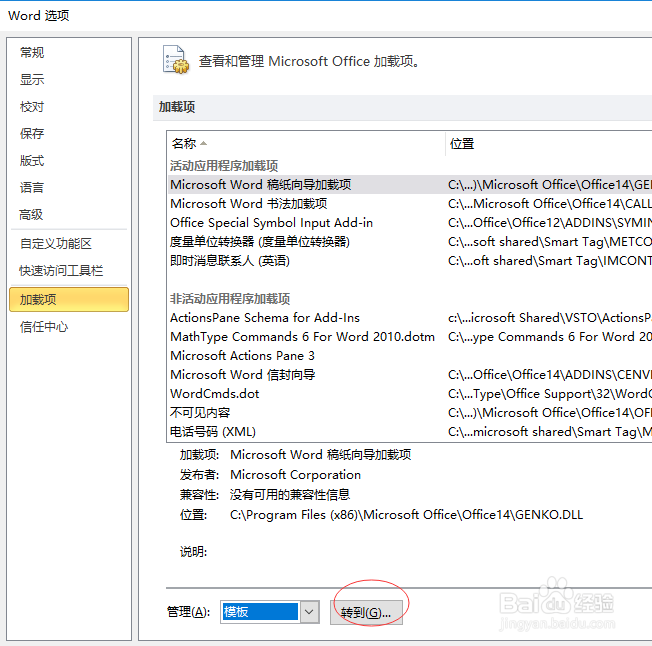The width and height of the screenshot is (652, 646).
Task: Select the 度量单位转换器 add-in row
Action: [x=410, y=242]
